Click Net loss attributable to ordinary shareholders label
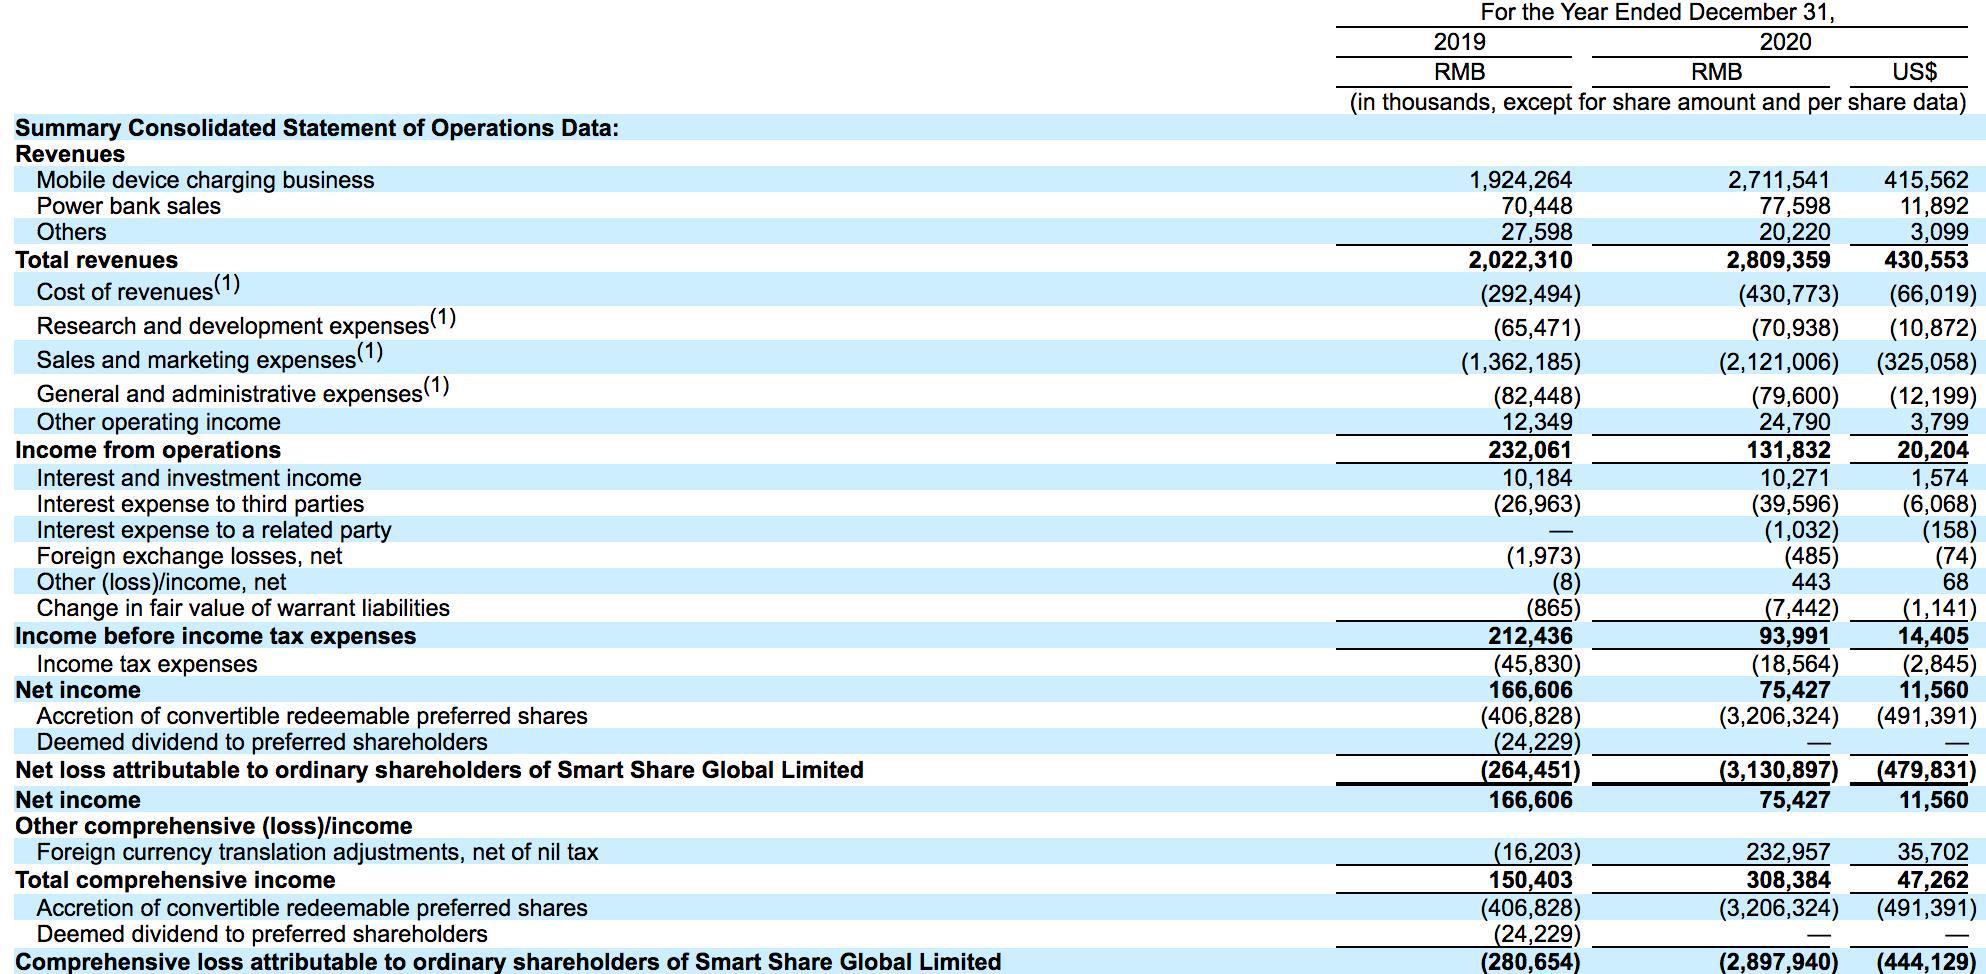The image size is (1986, 974). click(x=439, y=770)
